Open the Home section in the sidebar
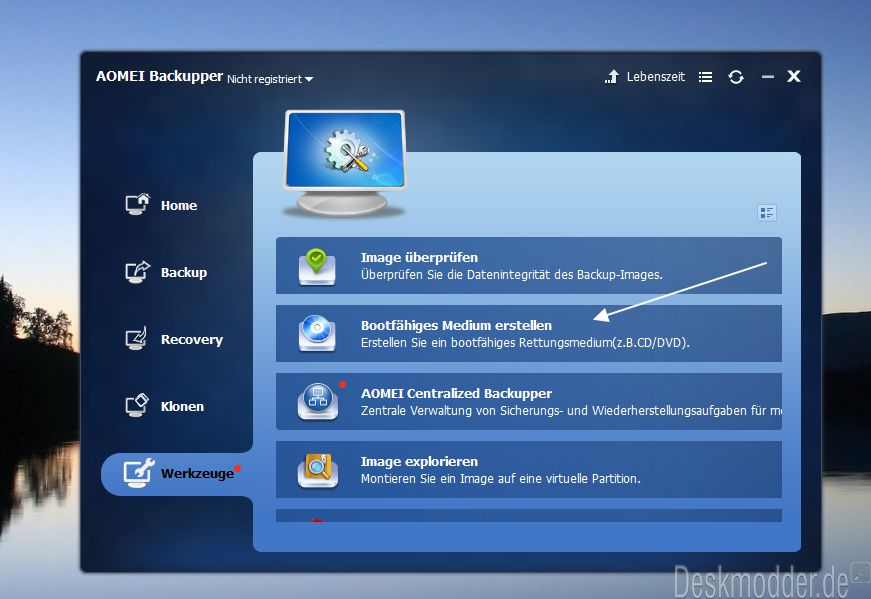Viewport: 871px width, 599px height. point(161,205)
